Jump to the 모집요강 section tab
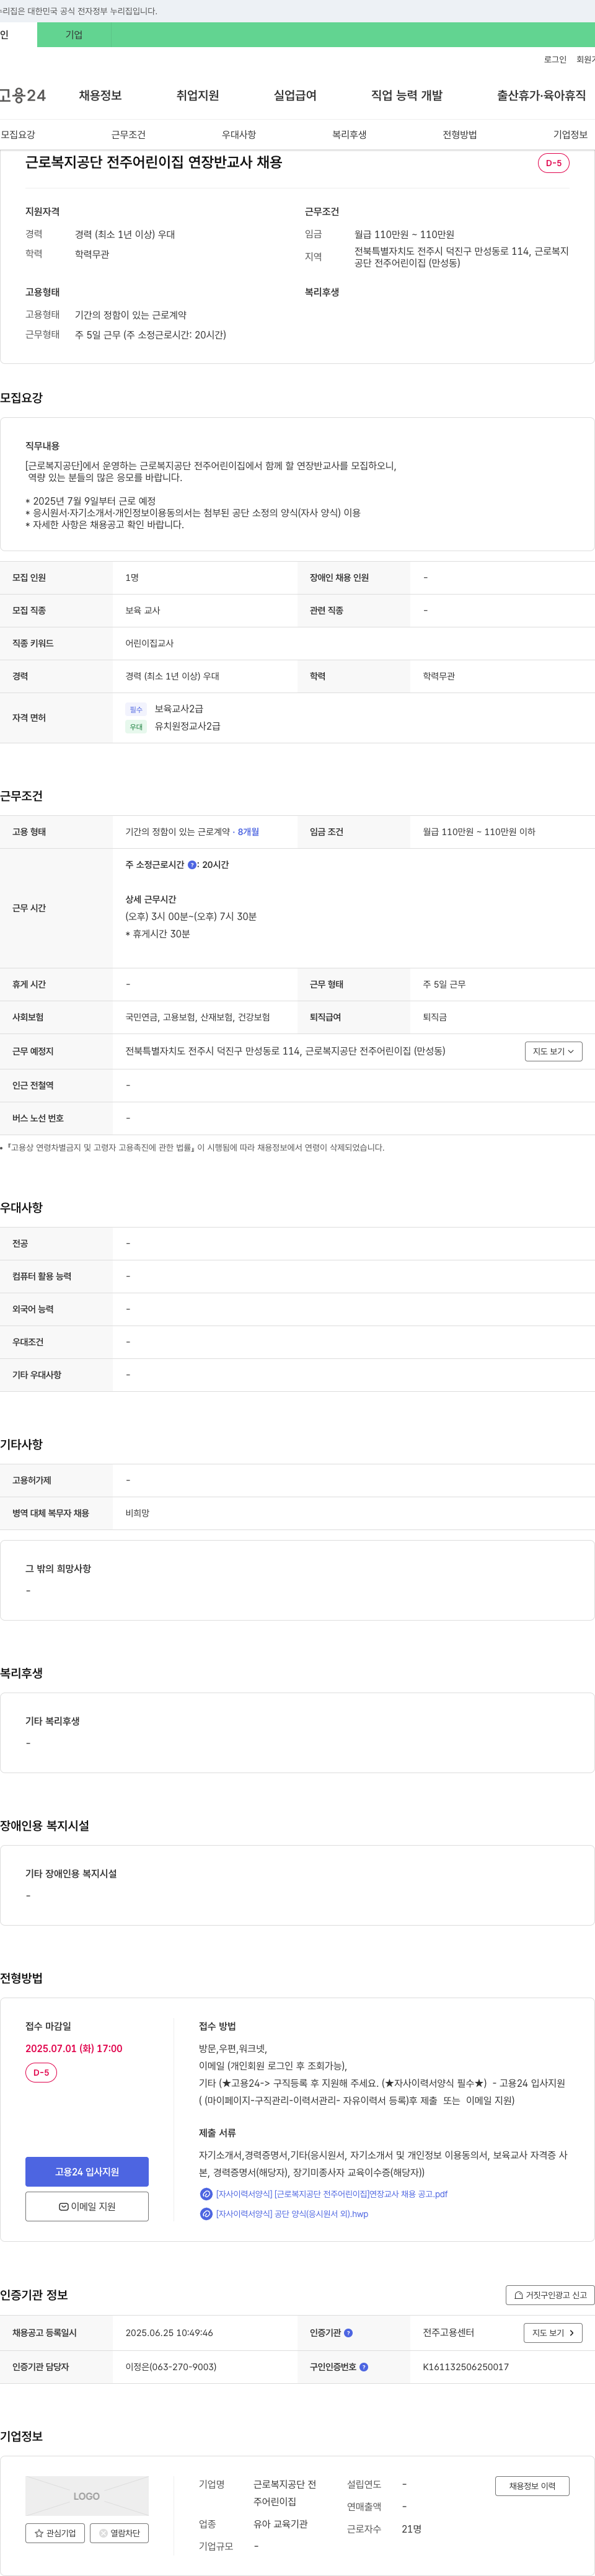The width and height of the screenshot is (595, 2576). [x=18, y=134]
